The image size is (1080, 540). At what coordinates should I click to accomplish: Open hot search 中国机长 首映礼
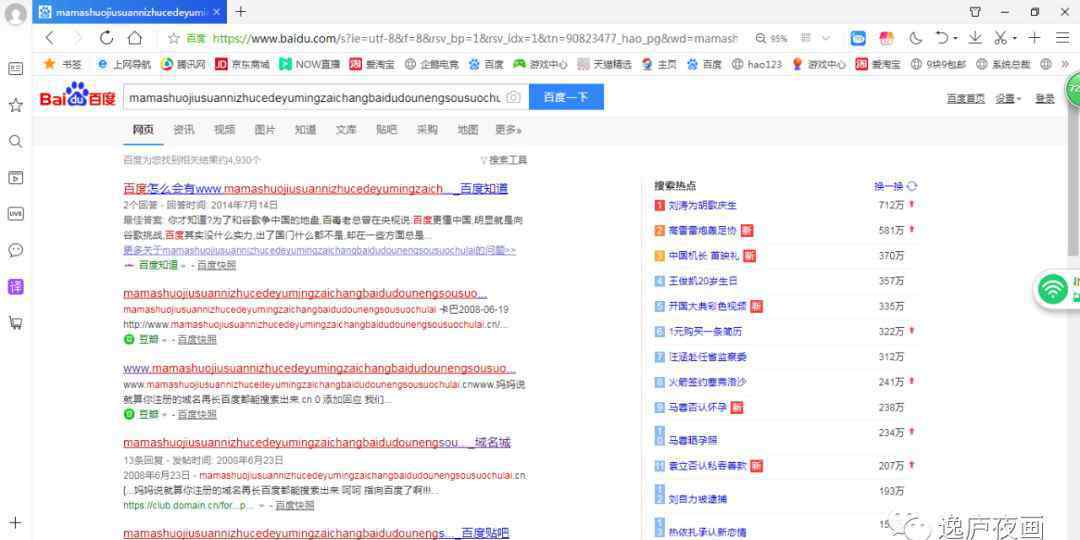click(703, 256)
